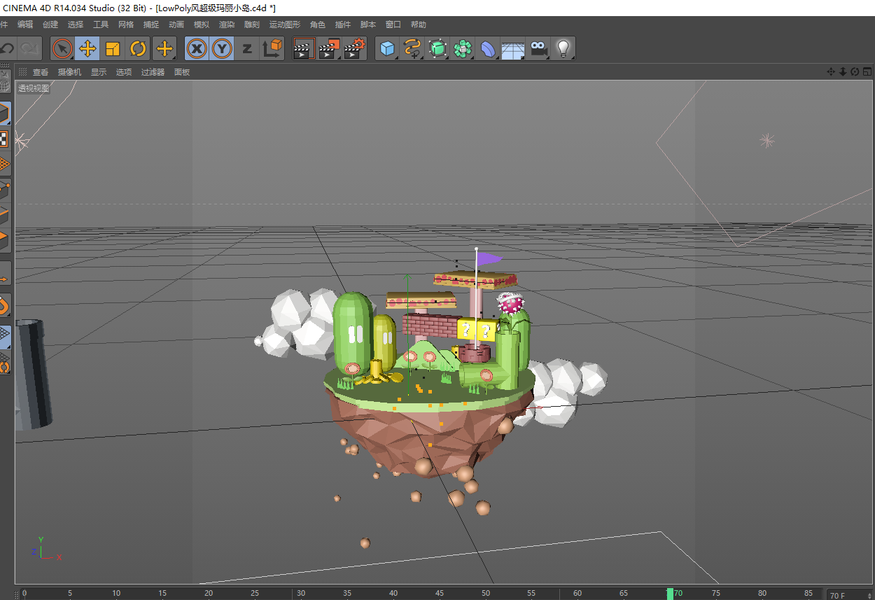The width and height of the screenshot is (875, 600).
Task: Click frame 30 on the timeline ruler
Action: click(301, 593)
